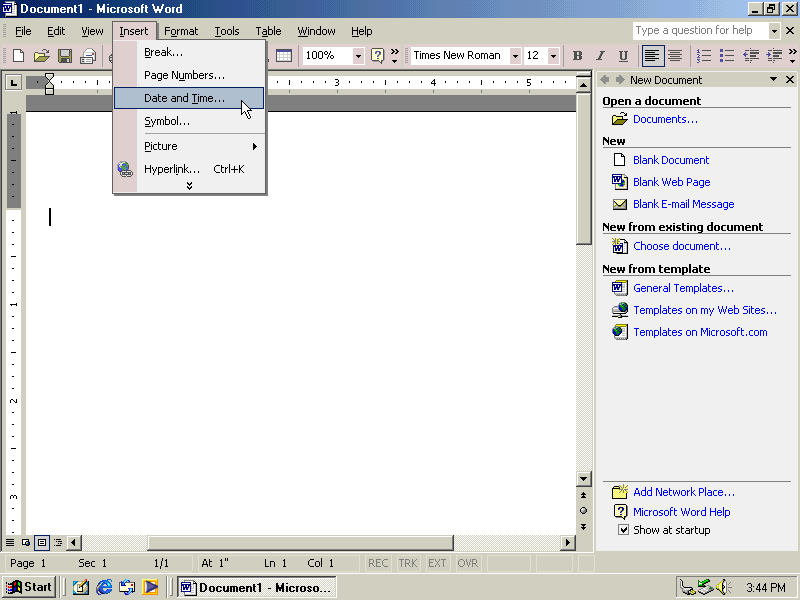Click the tab-stop selector left of the ruler
The image size is (800, 600).
[x=14, y=82]
